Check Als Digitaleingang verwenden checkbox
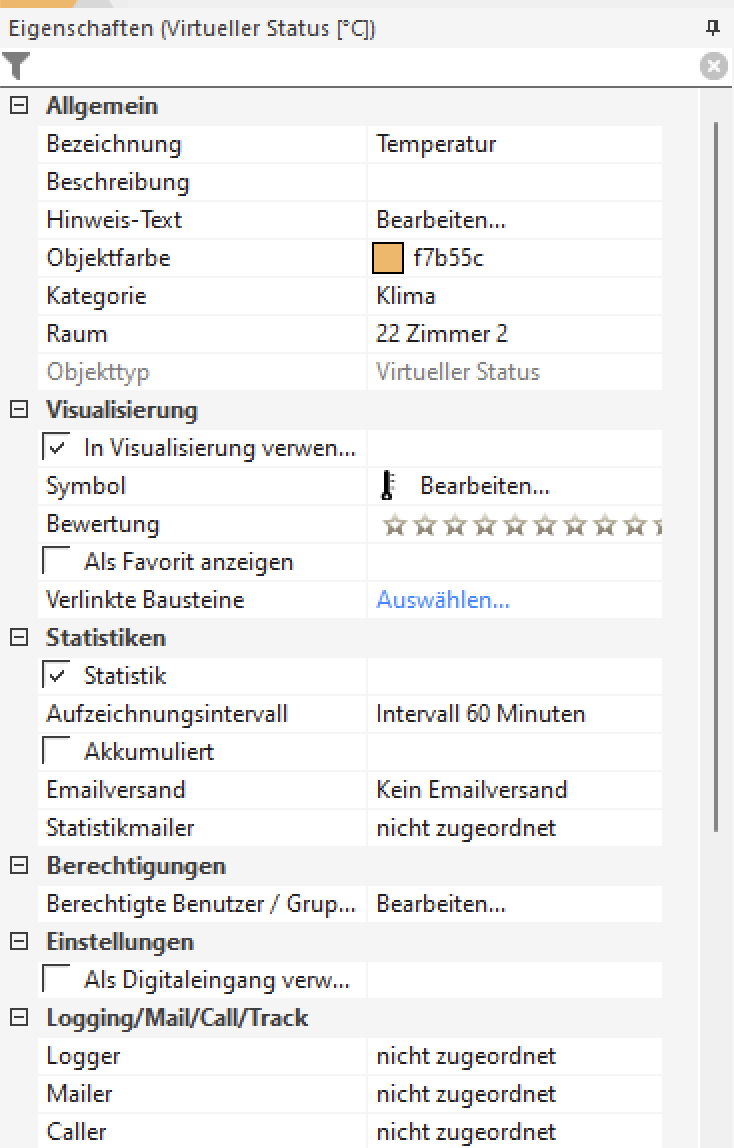The height and width of the screenshot is (1148, 734). coord(57,979)
